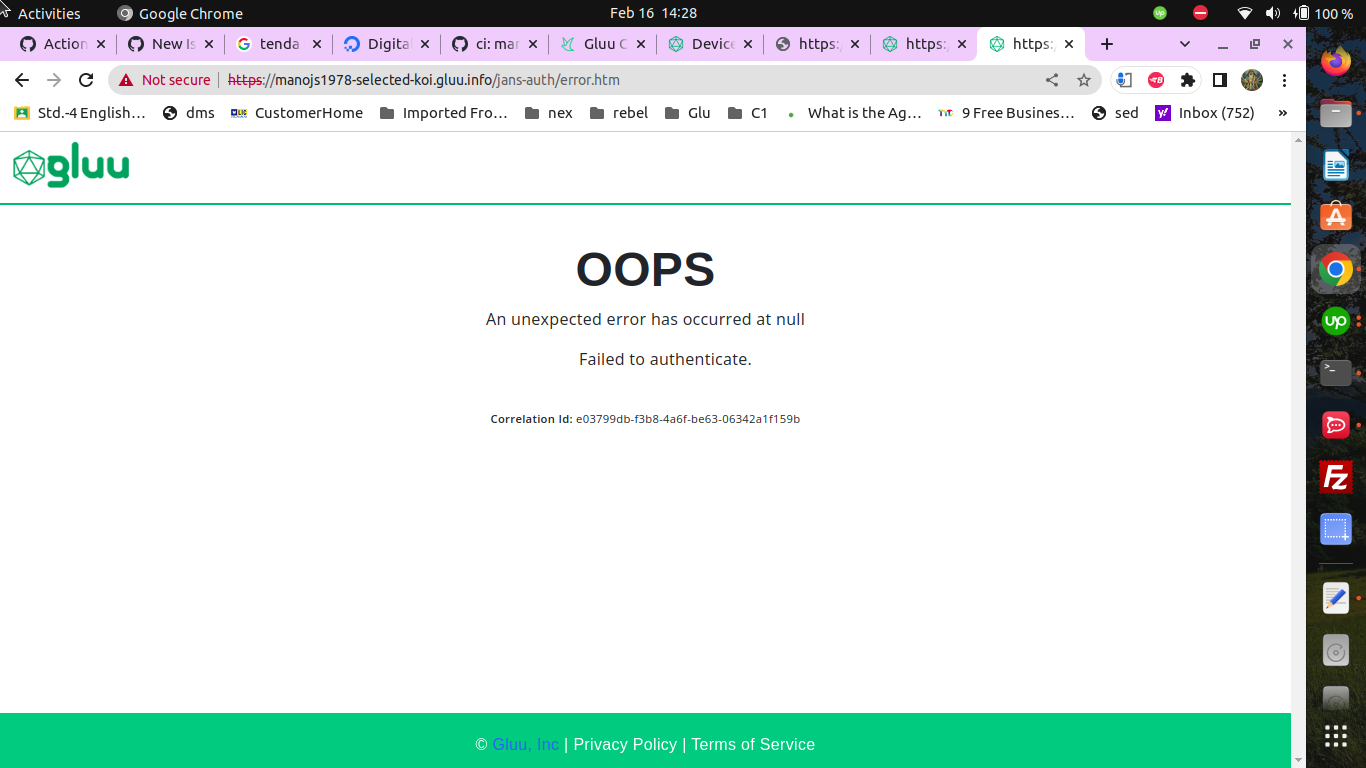Click the Not secure warning indicator
Viewport: 1366px width, 768px height.
163,79
